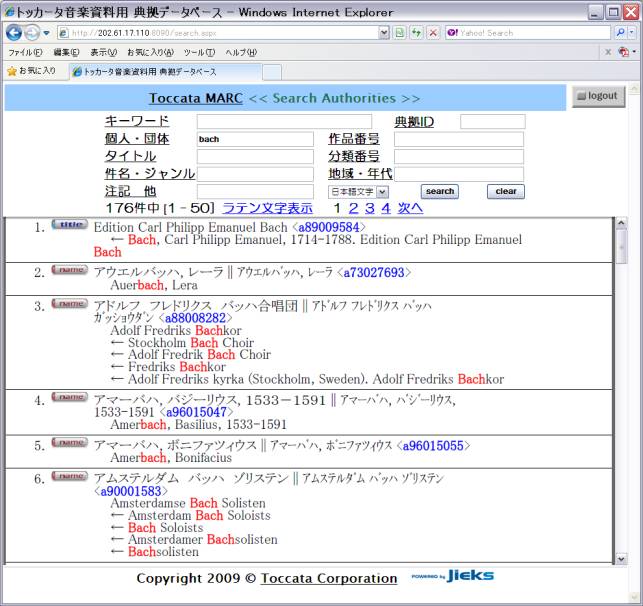Open authority ID a90001583
The height and width of the screenshot is (606, 643).
click(131, 491)
